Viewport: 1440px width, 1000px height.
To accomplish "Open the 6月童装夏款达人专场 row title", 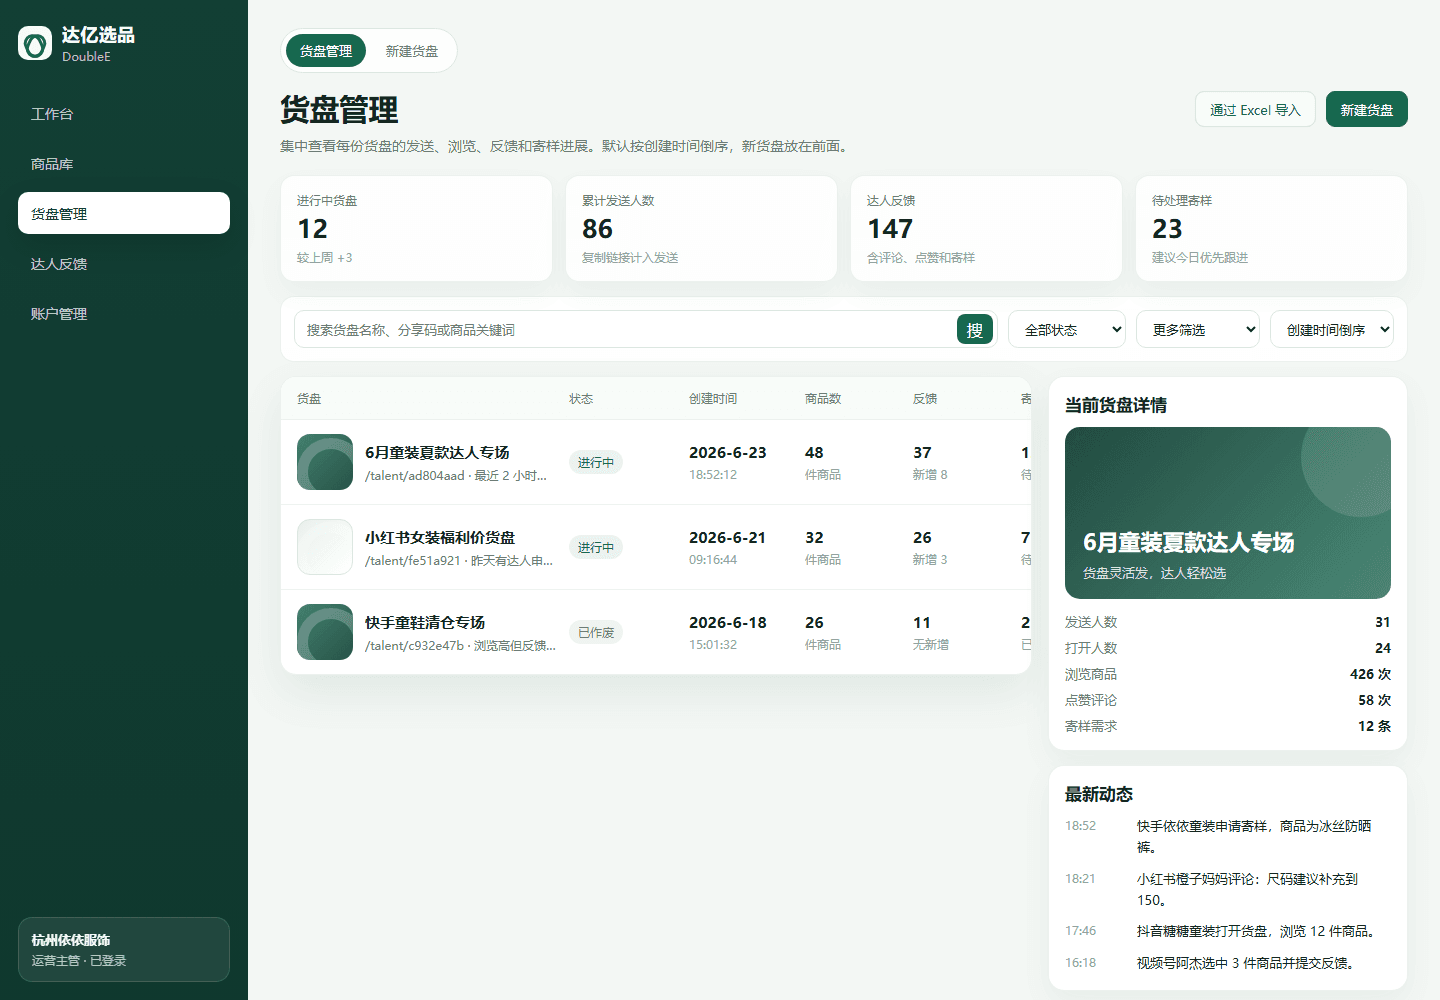I will [437, 452].
